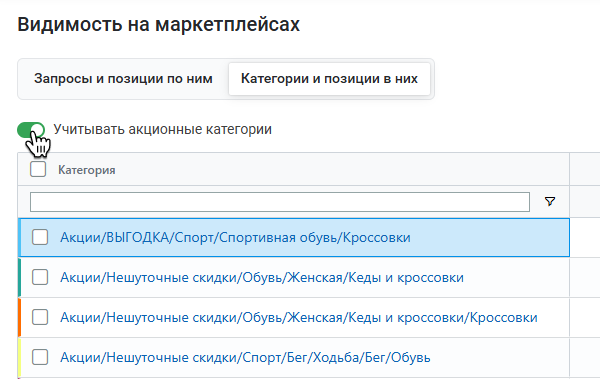
Task: Click the yellow color marker on fourth row
Action: pos(20,358)
